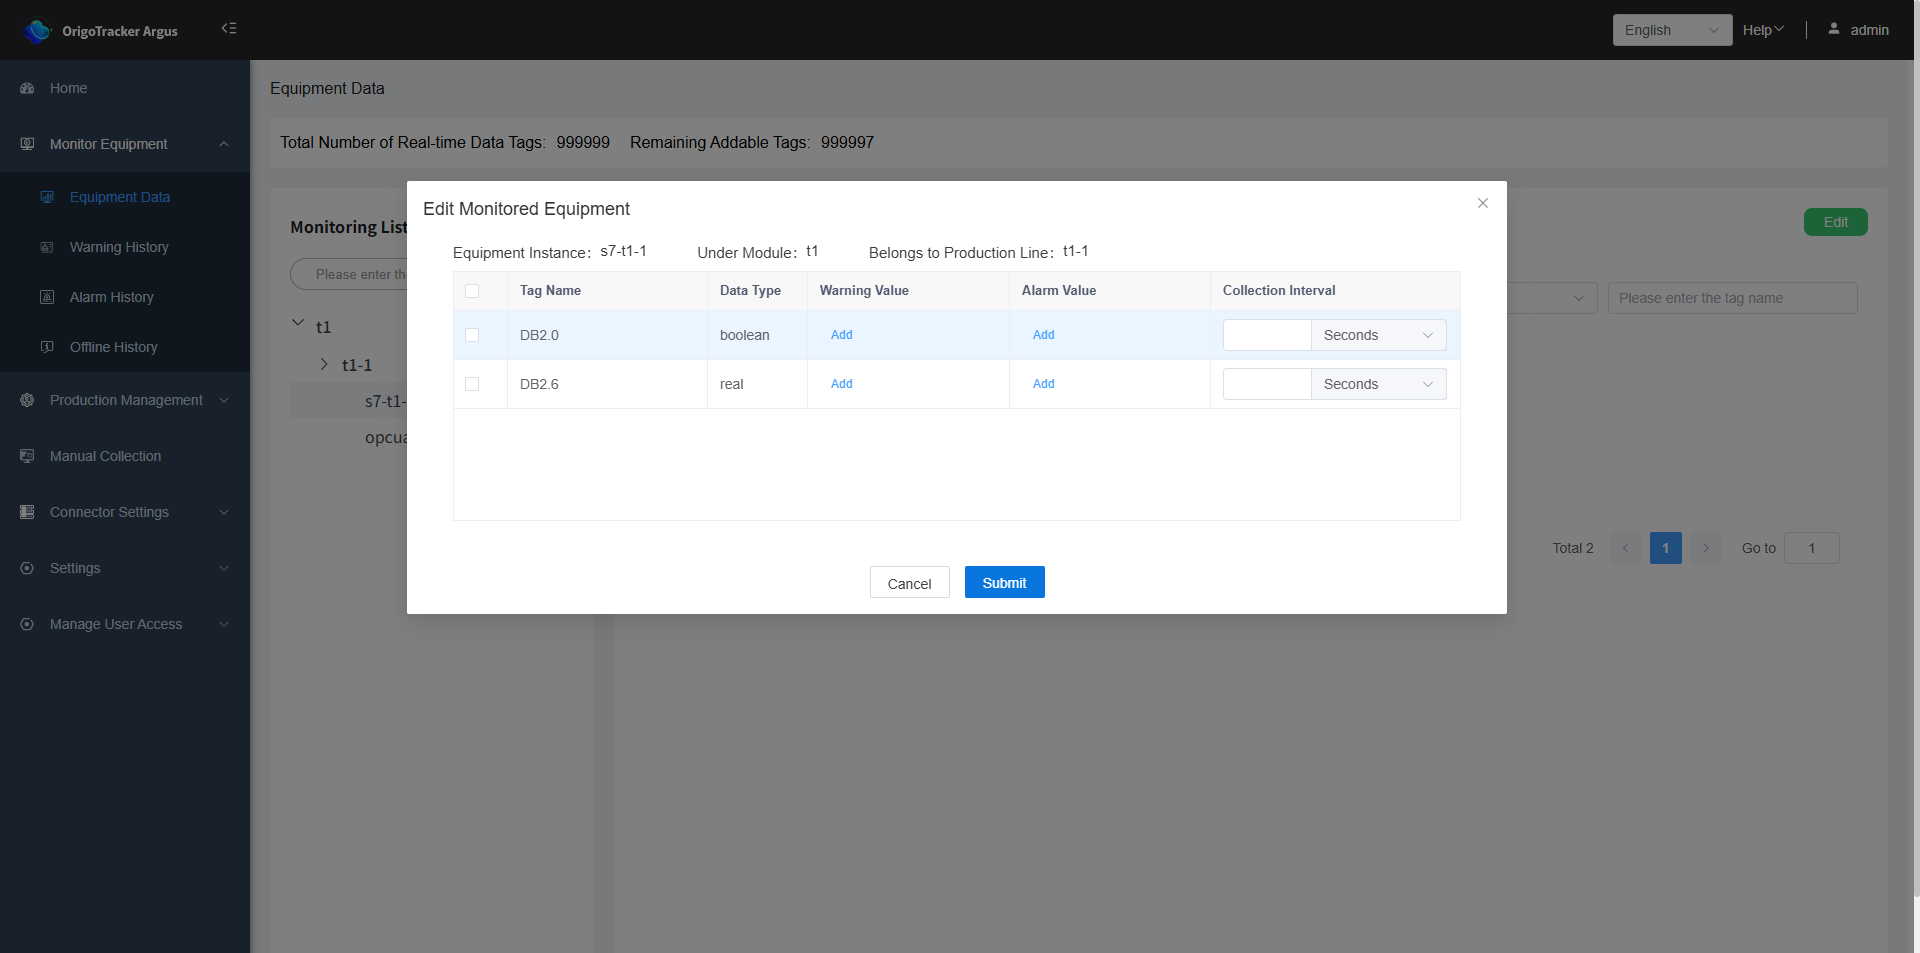This screenshot has width=1920, height=953.
Task: Click the collection interval field for DB2.0
Action: 1266,335
